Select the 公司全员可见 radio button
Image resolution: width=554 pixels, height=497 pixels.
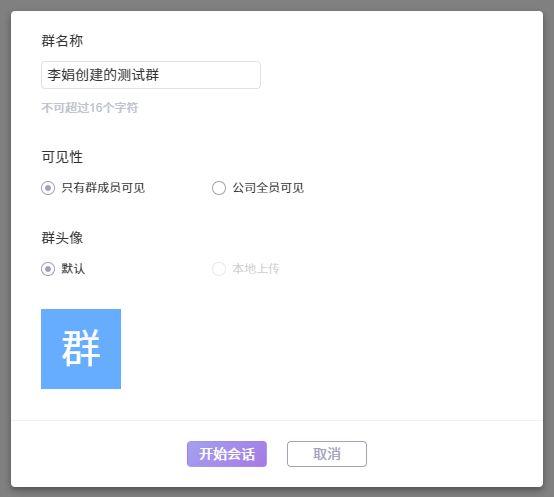219,188
